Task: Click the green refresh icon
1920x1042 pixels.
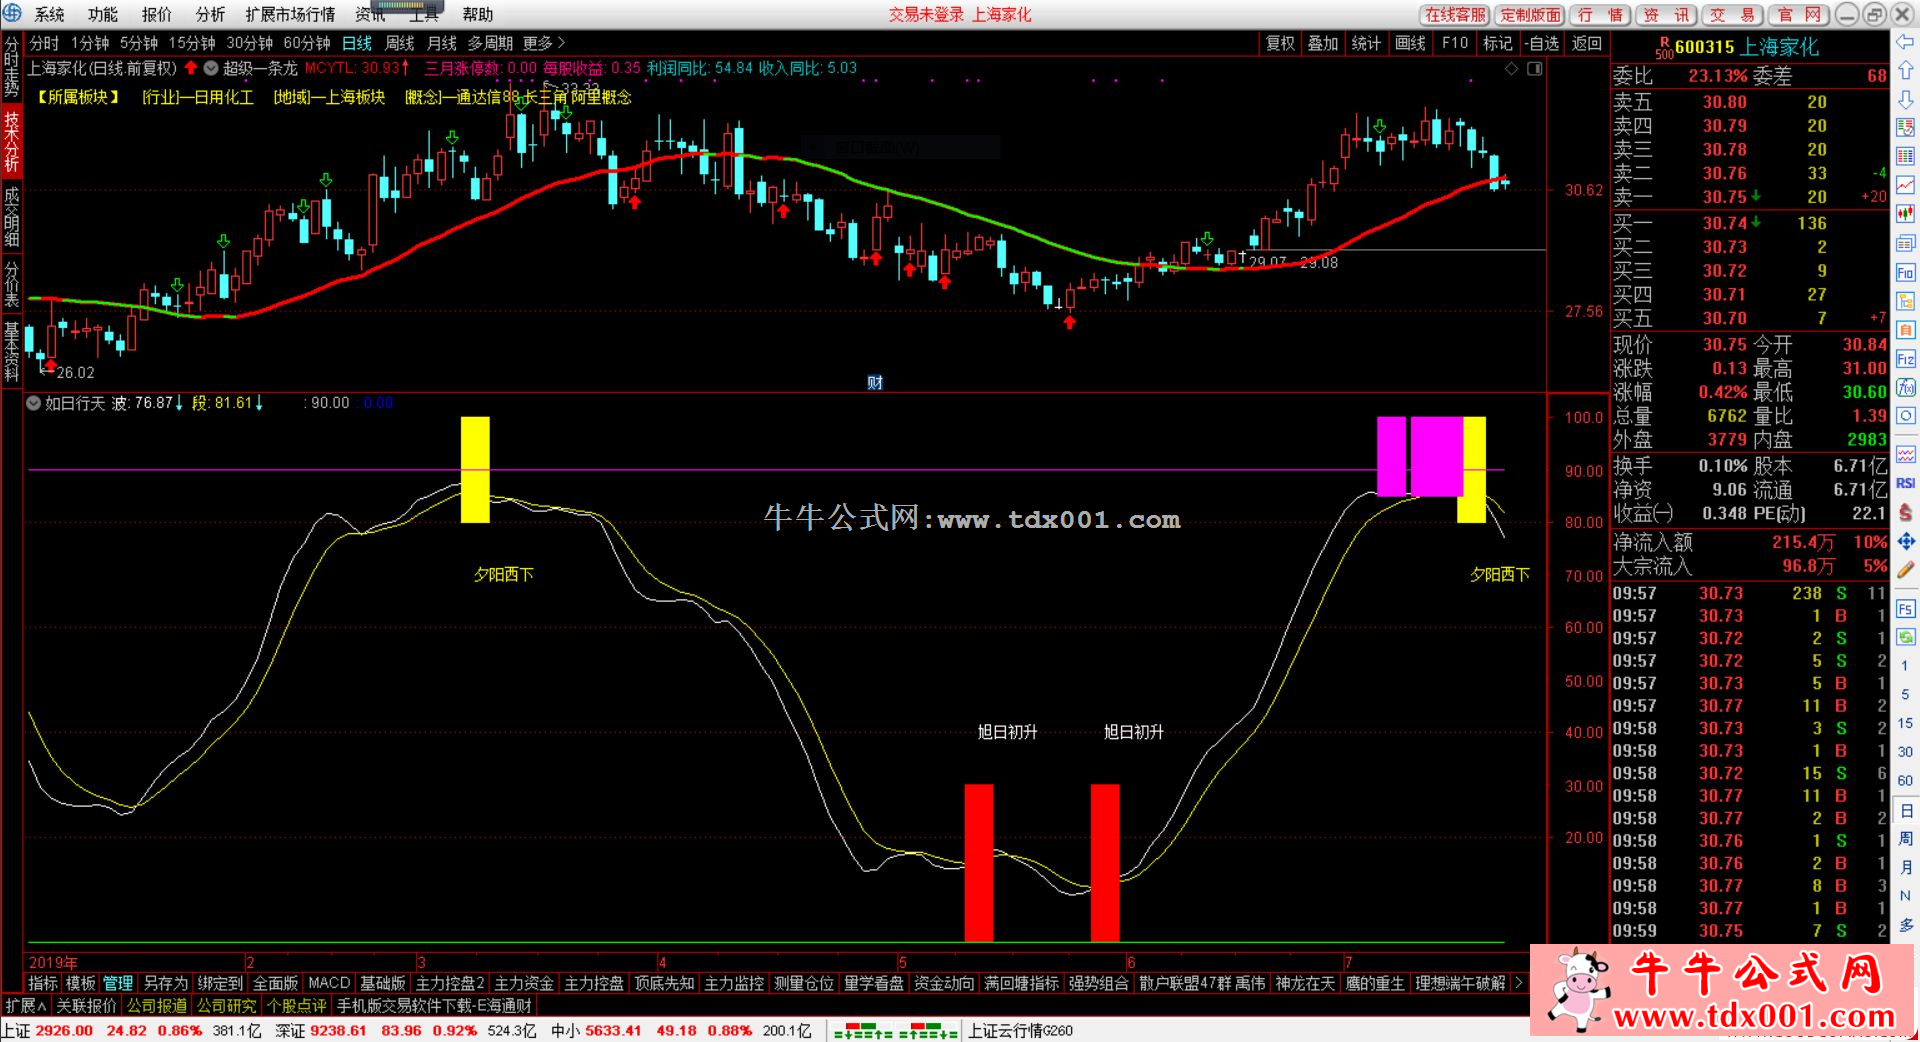Action: pos(1905,637)
